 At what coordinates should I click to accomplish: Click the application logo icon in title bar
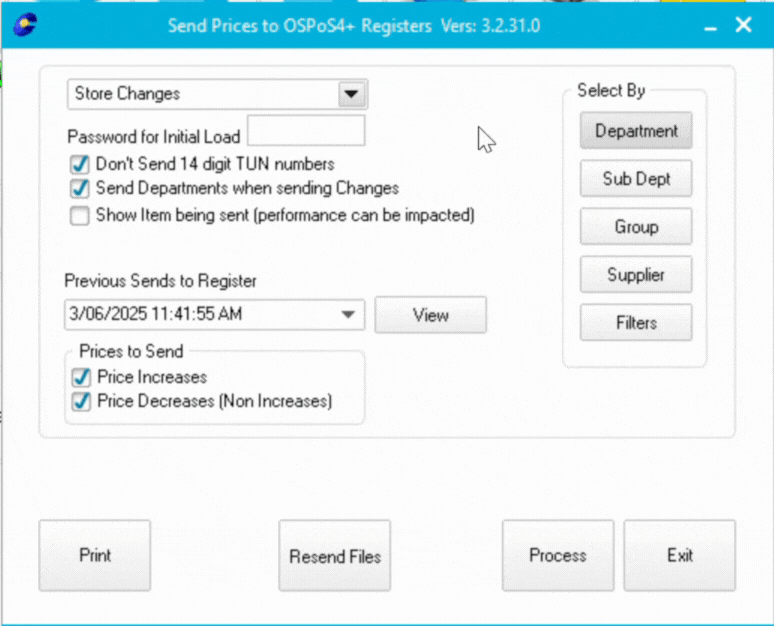(x=25, y=25)
